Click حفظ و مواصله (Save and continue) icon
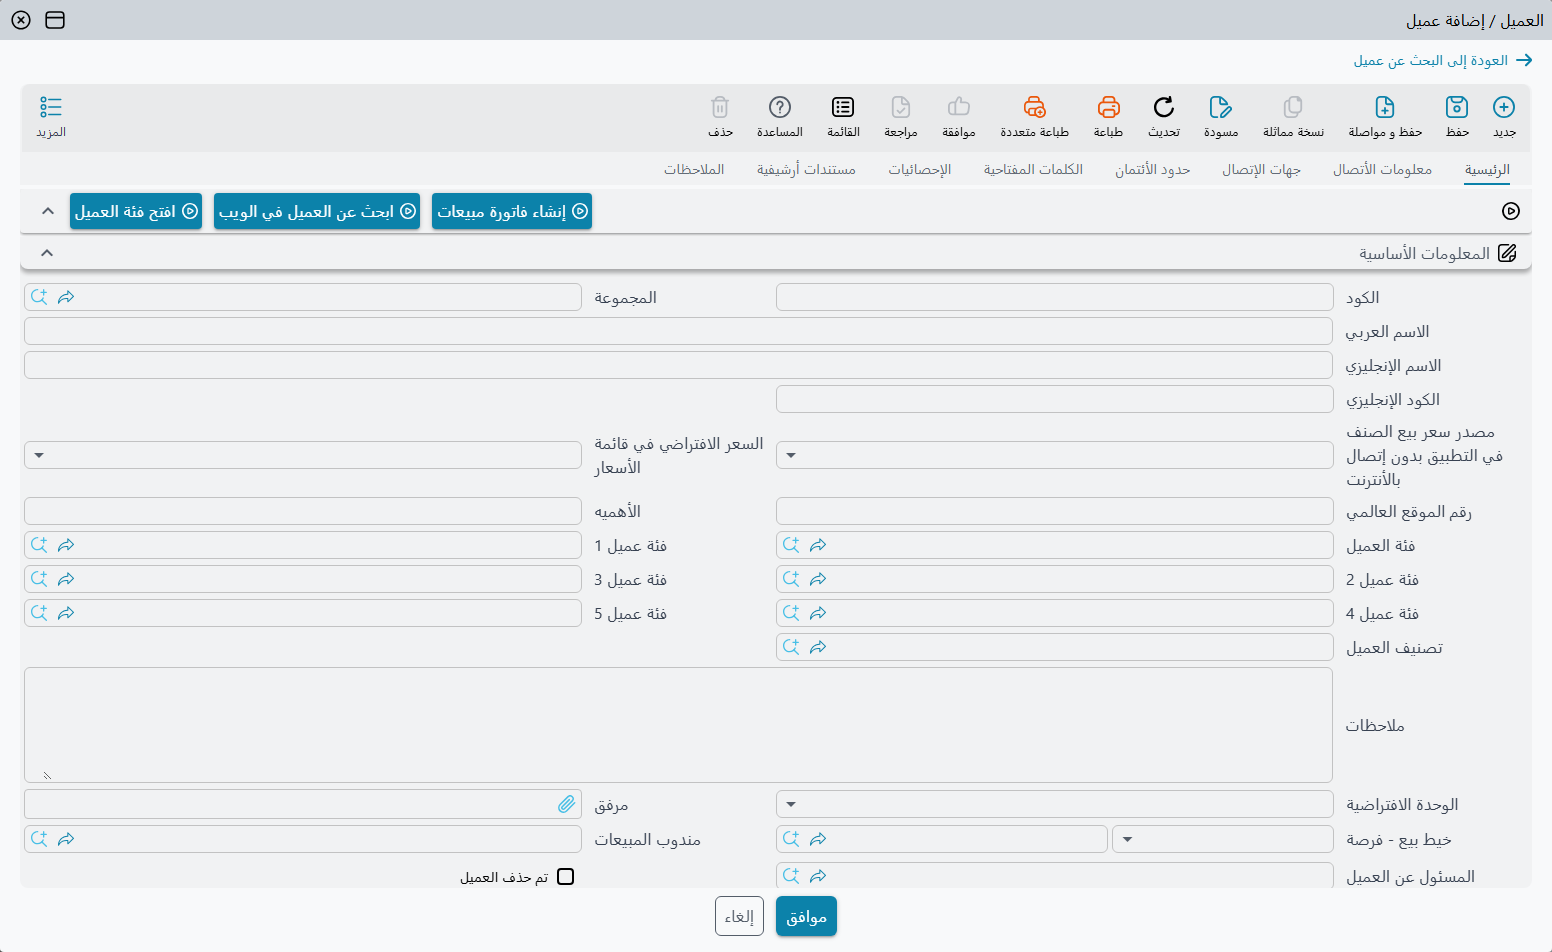Viewport: 1552px width, 952px height. coord(1385,107)
